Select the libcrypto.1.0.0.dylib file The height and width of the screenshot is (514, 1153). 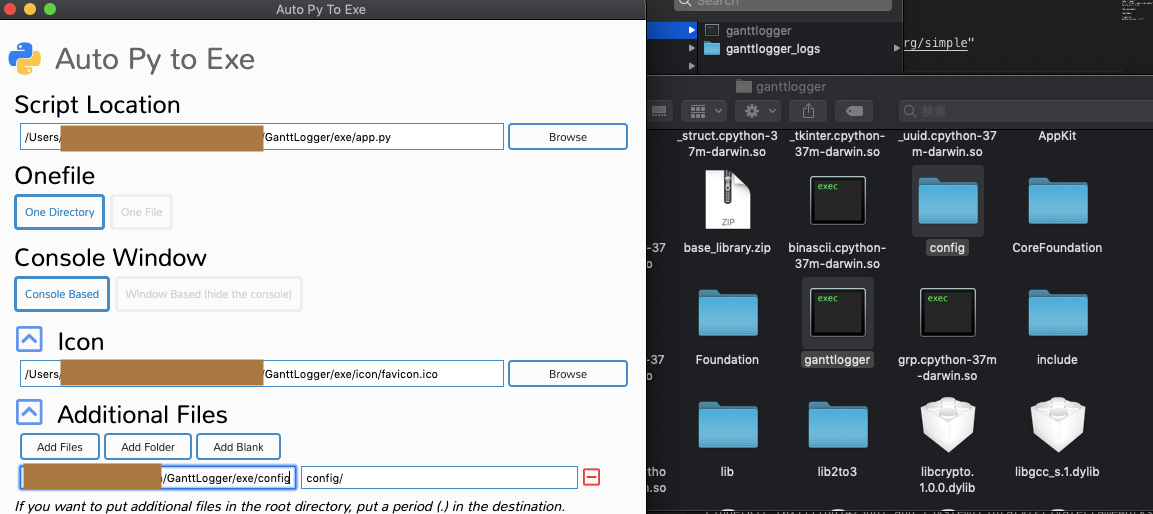coord(948,425)
